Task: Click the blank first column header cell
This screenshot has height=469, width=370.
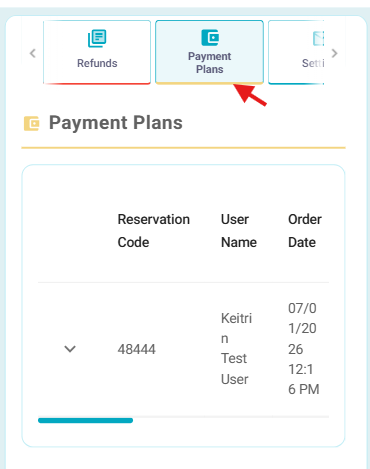Action: 70,231
